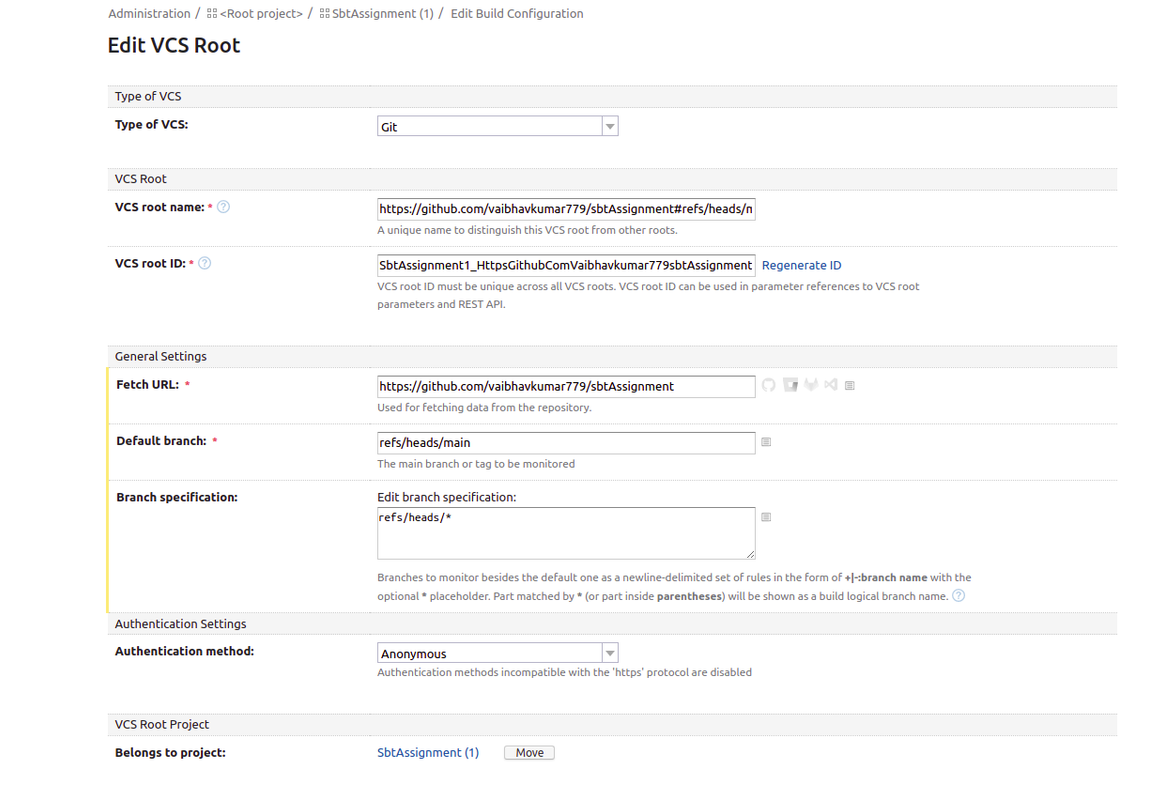Click the 'Edit VCS Root' heading
Viewport: 1149px width, 800px height.
[174, 45]
